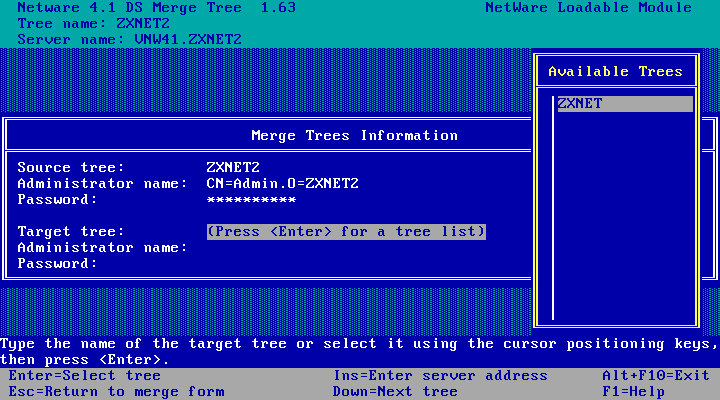Click the Netware 4.1 DS Merge Tree title

pyautogui.click(x=157, y=8)
